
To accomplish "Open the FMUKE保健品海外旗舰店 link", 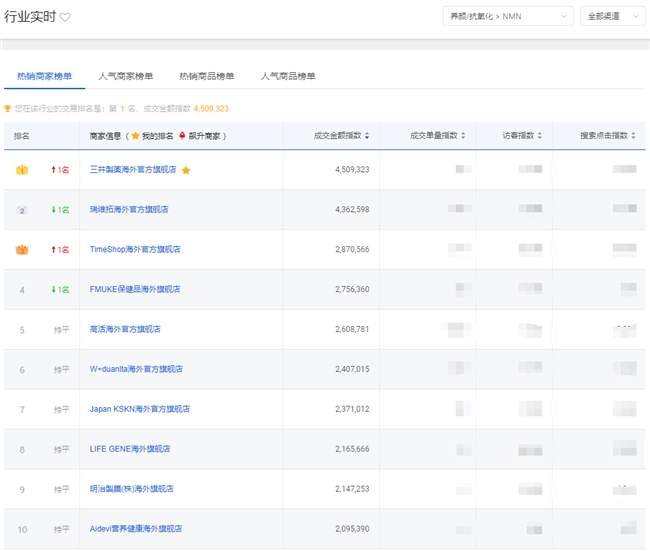I will [x=135, y=289].
